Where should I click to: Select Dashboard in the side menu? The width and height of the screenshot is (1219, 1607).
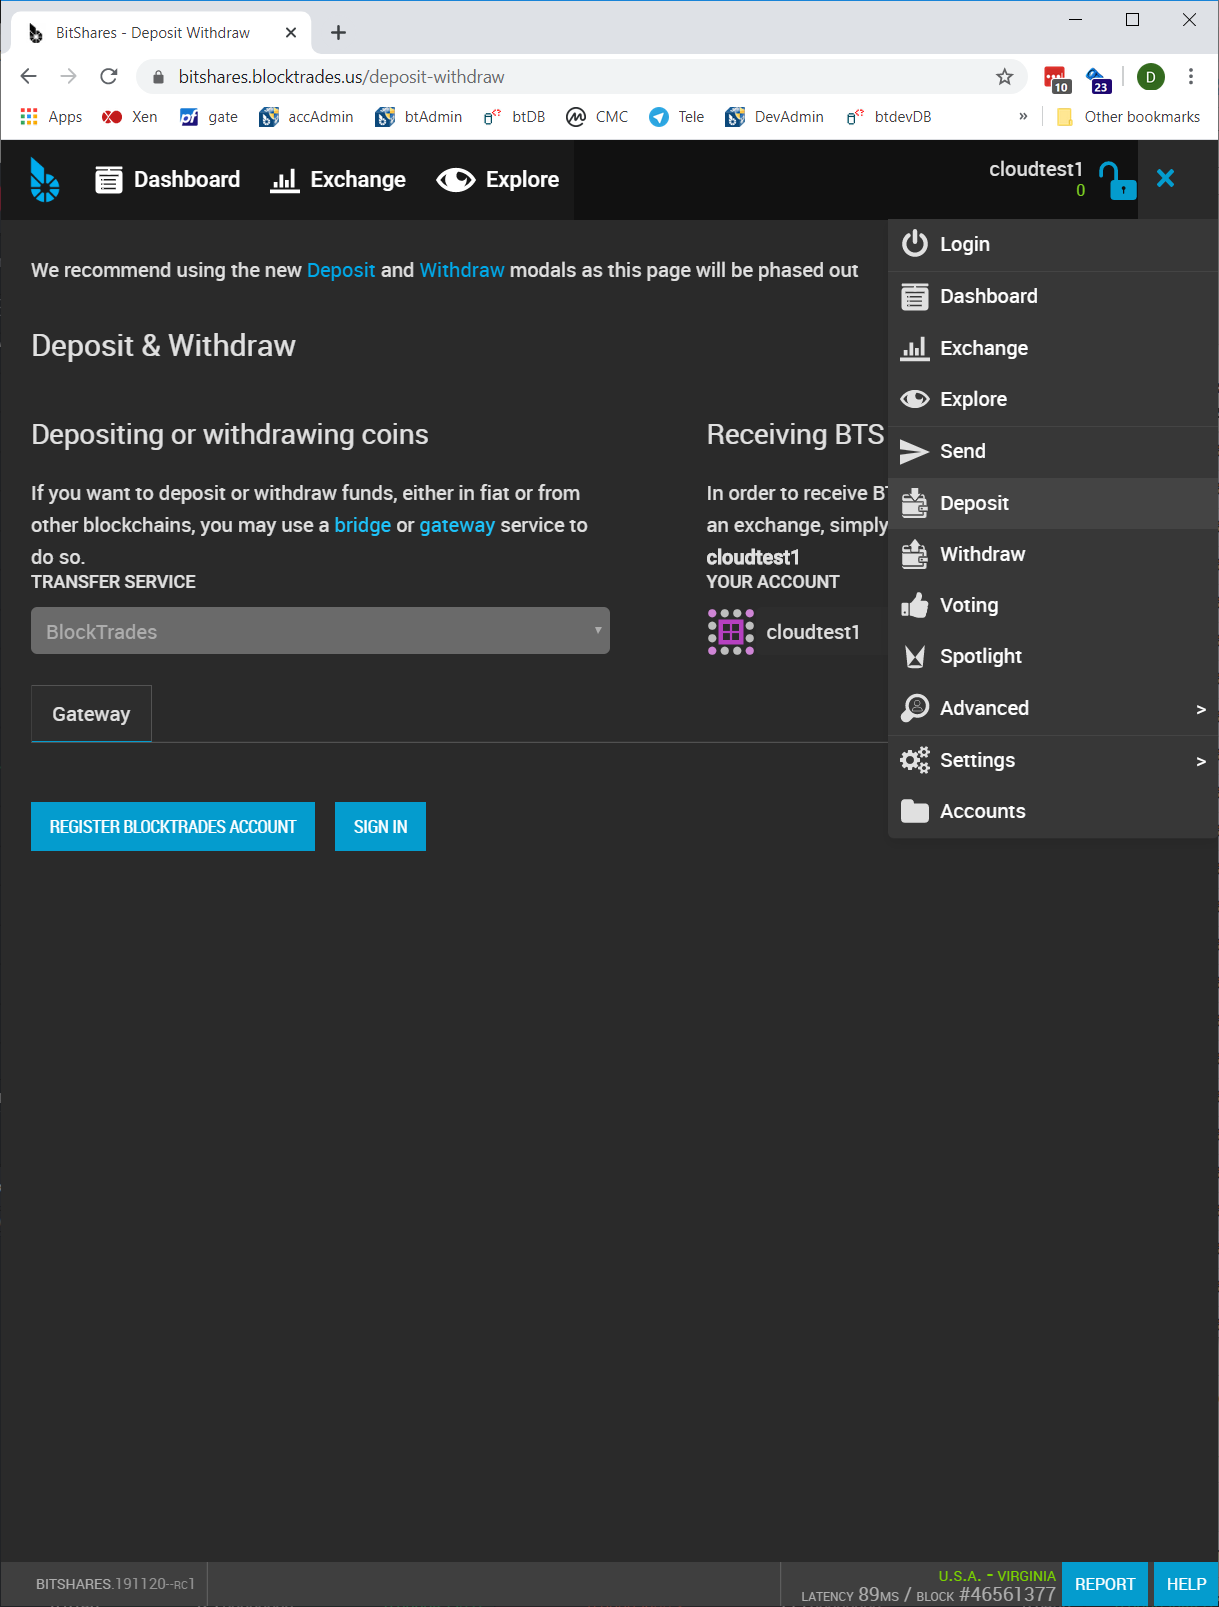[1053, 296]
